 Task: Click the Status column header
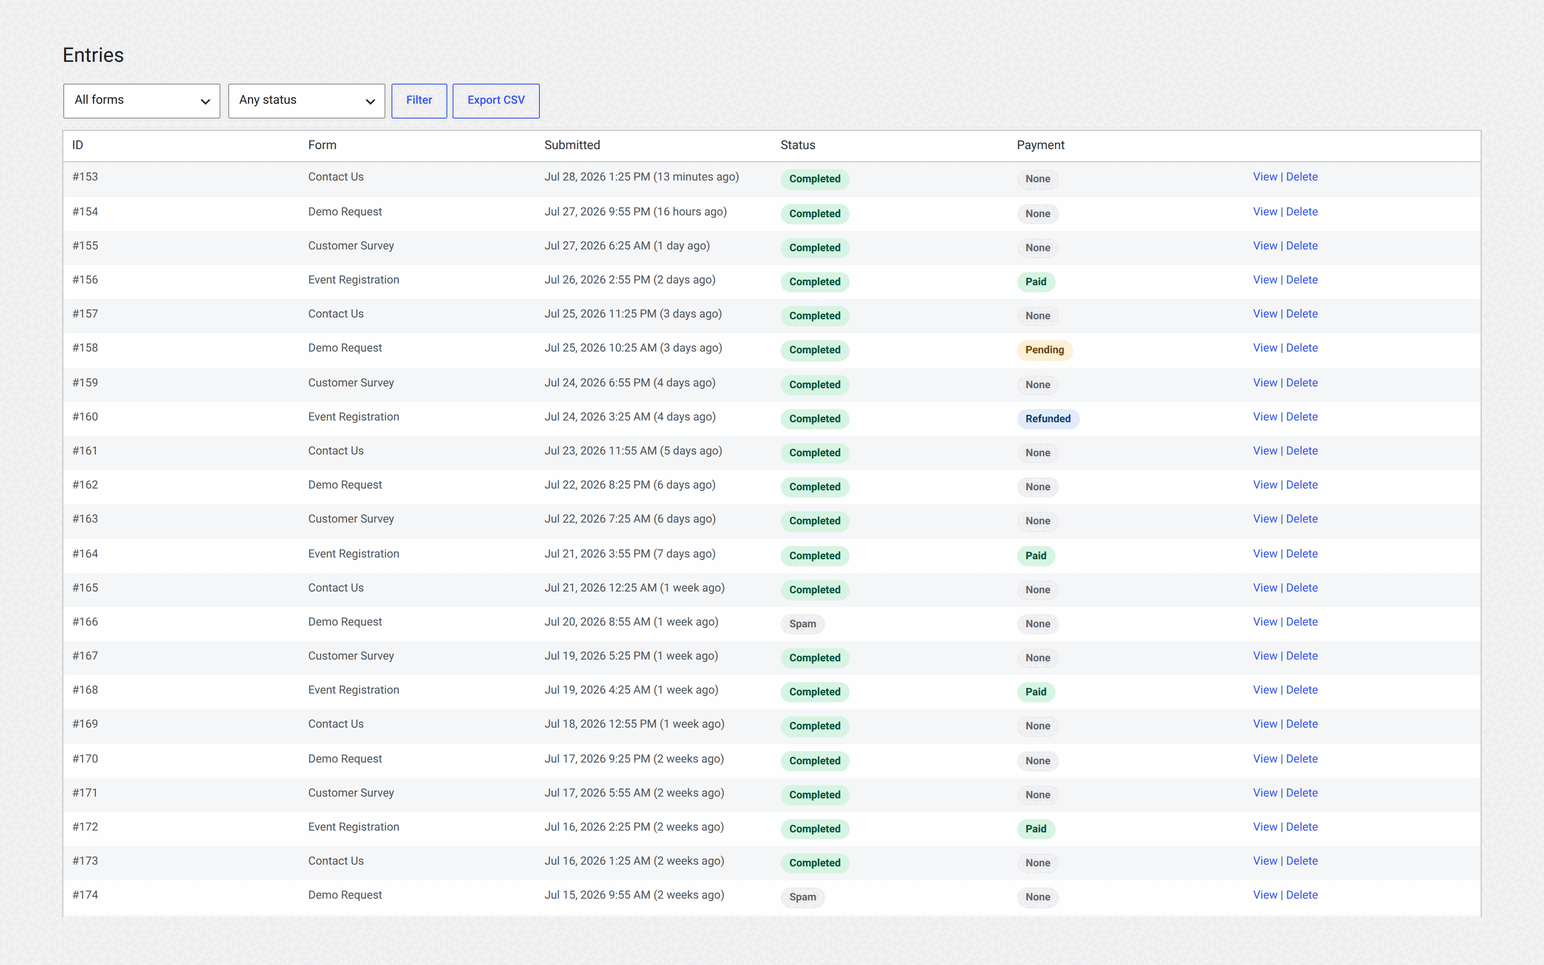click(798, 145)
